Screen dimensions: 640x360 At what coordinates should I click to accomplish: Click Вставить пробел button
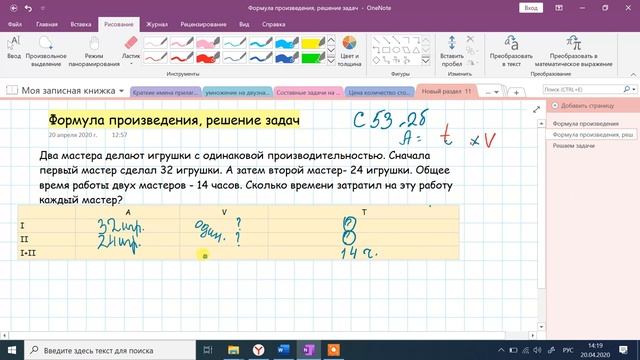451,51
